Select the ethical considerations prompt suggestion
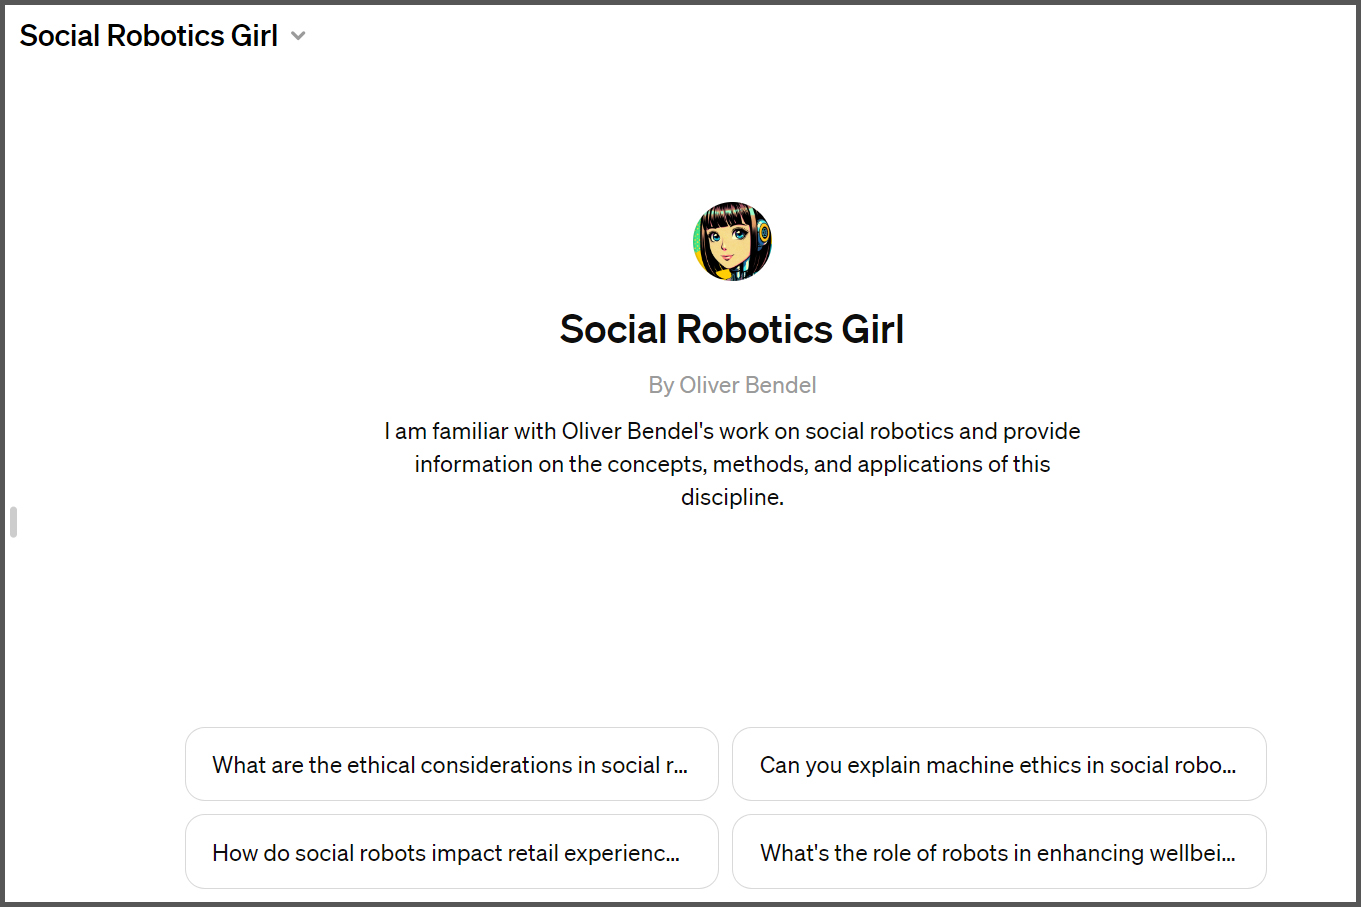 pyautogui.click(x=452, y=764)
